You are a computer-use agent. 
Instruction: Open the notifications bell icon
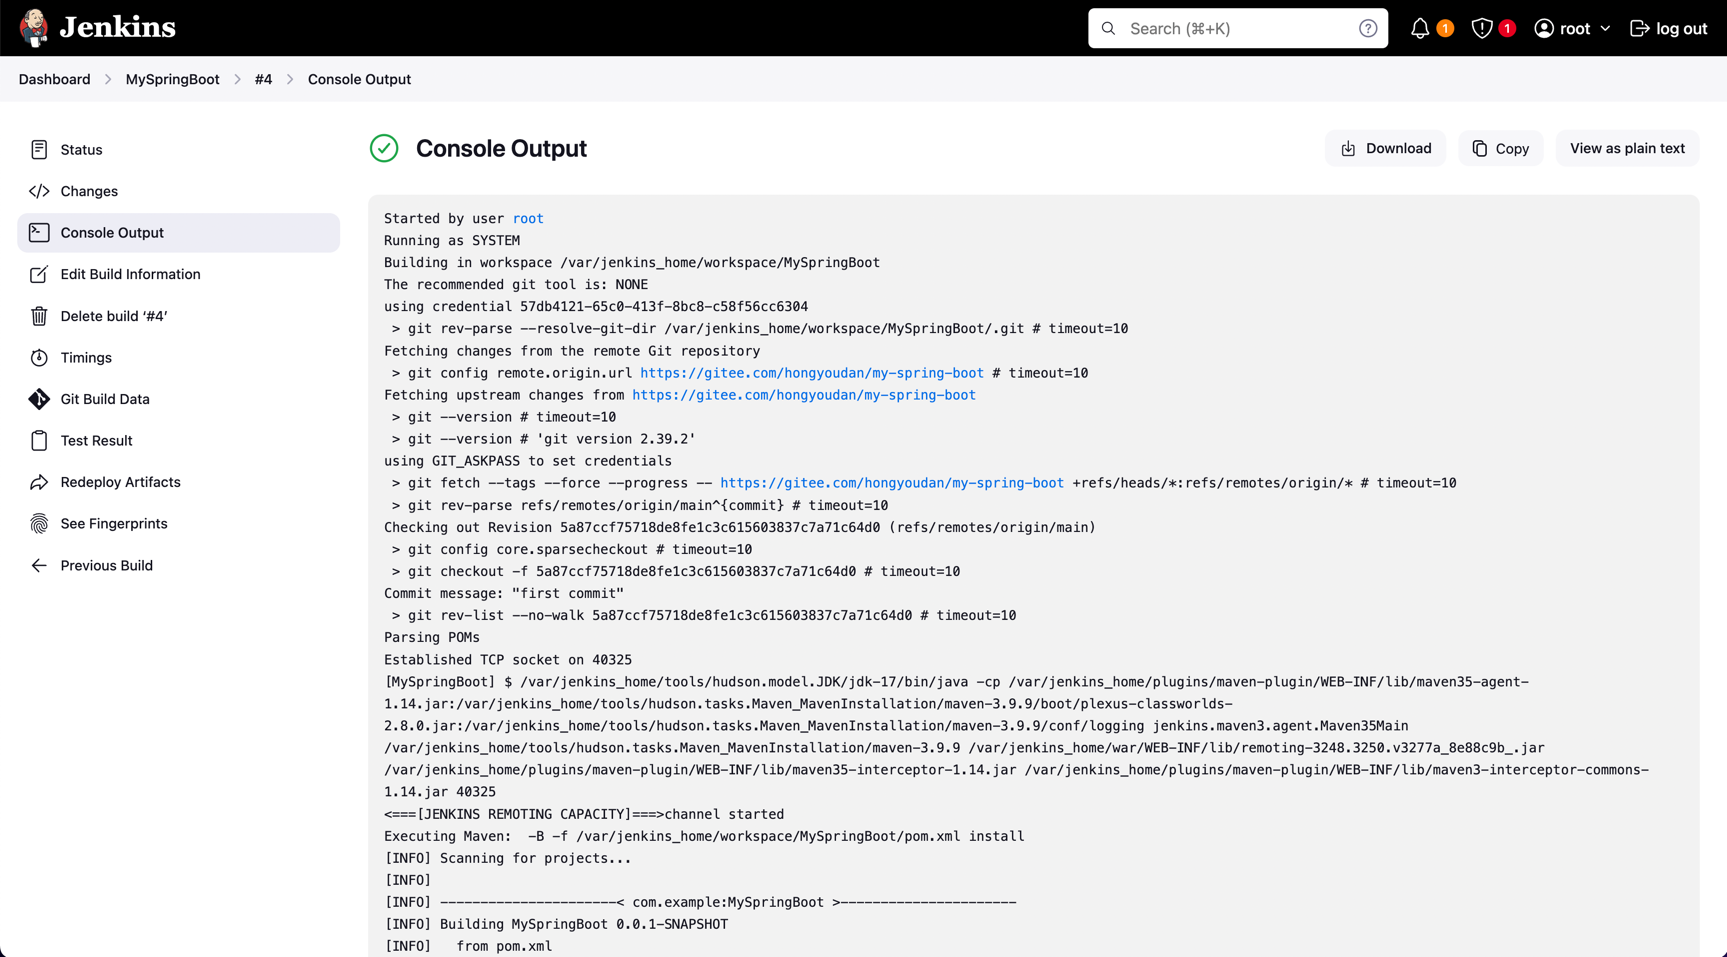click(1420, 29)
